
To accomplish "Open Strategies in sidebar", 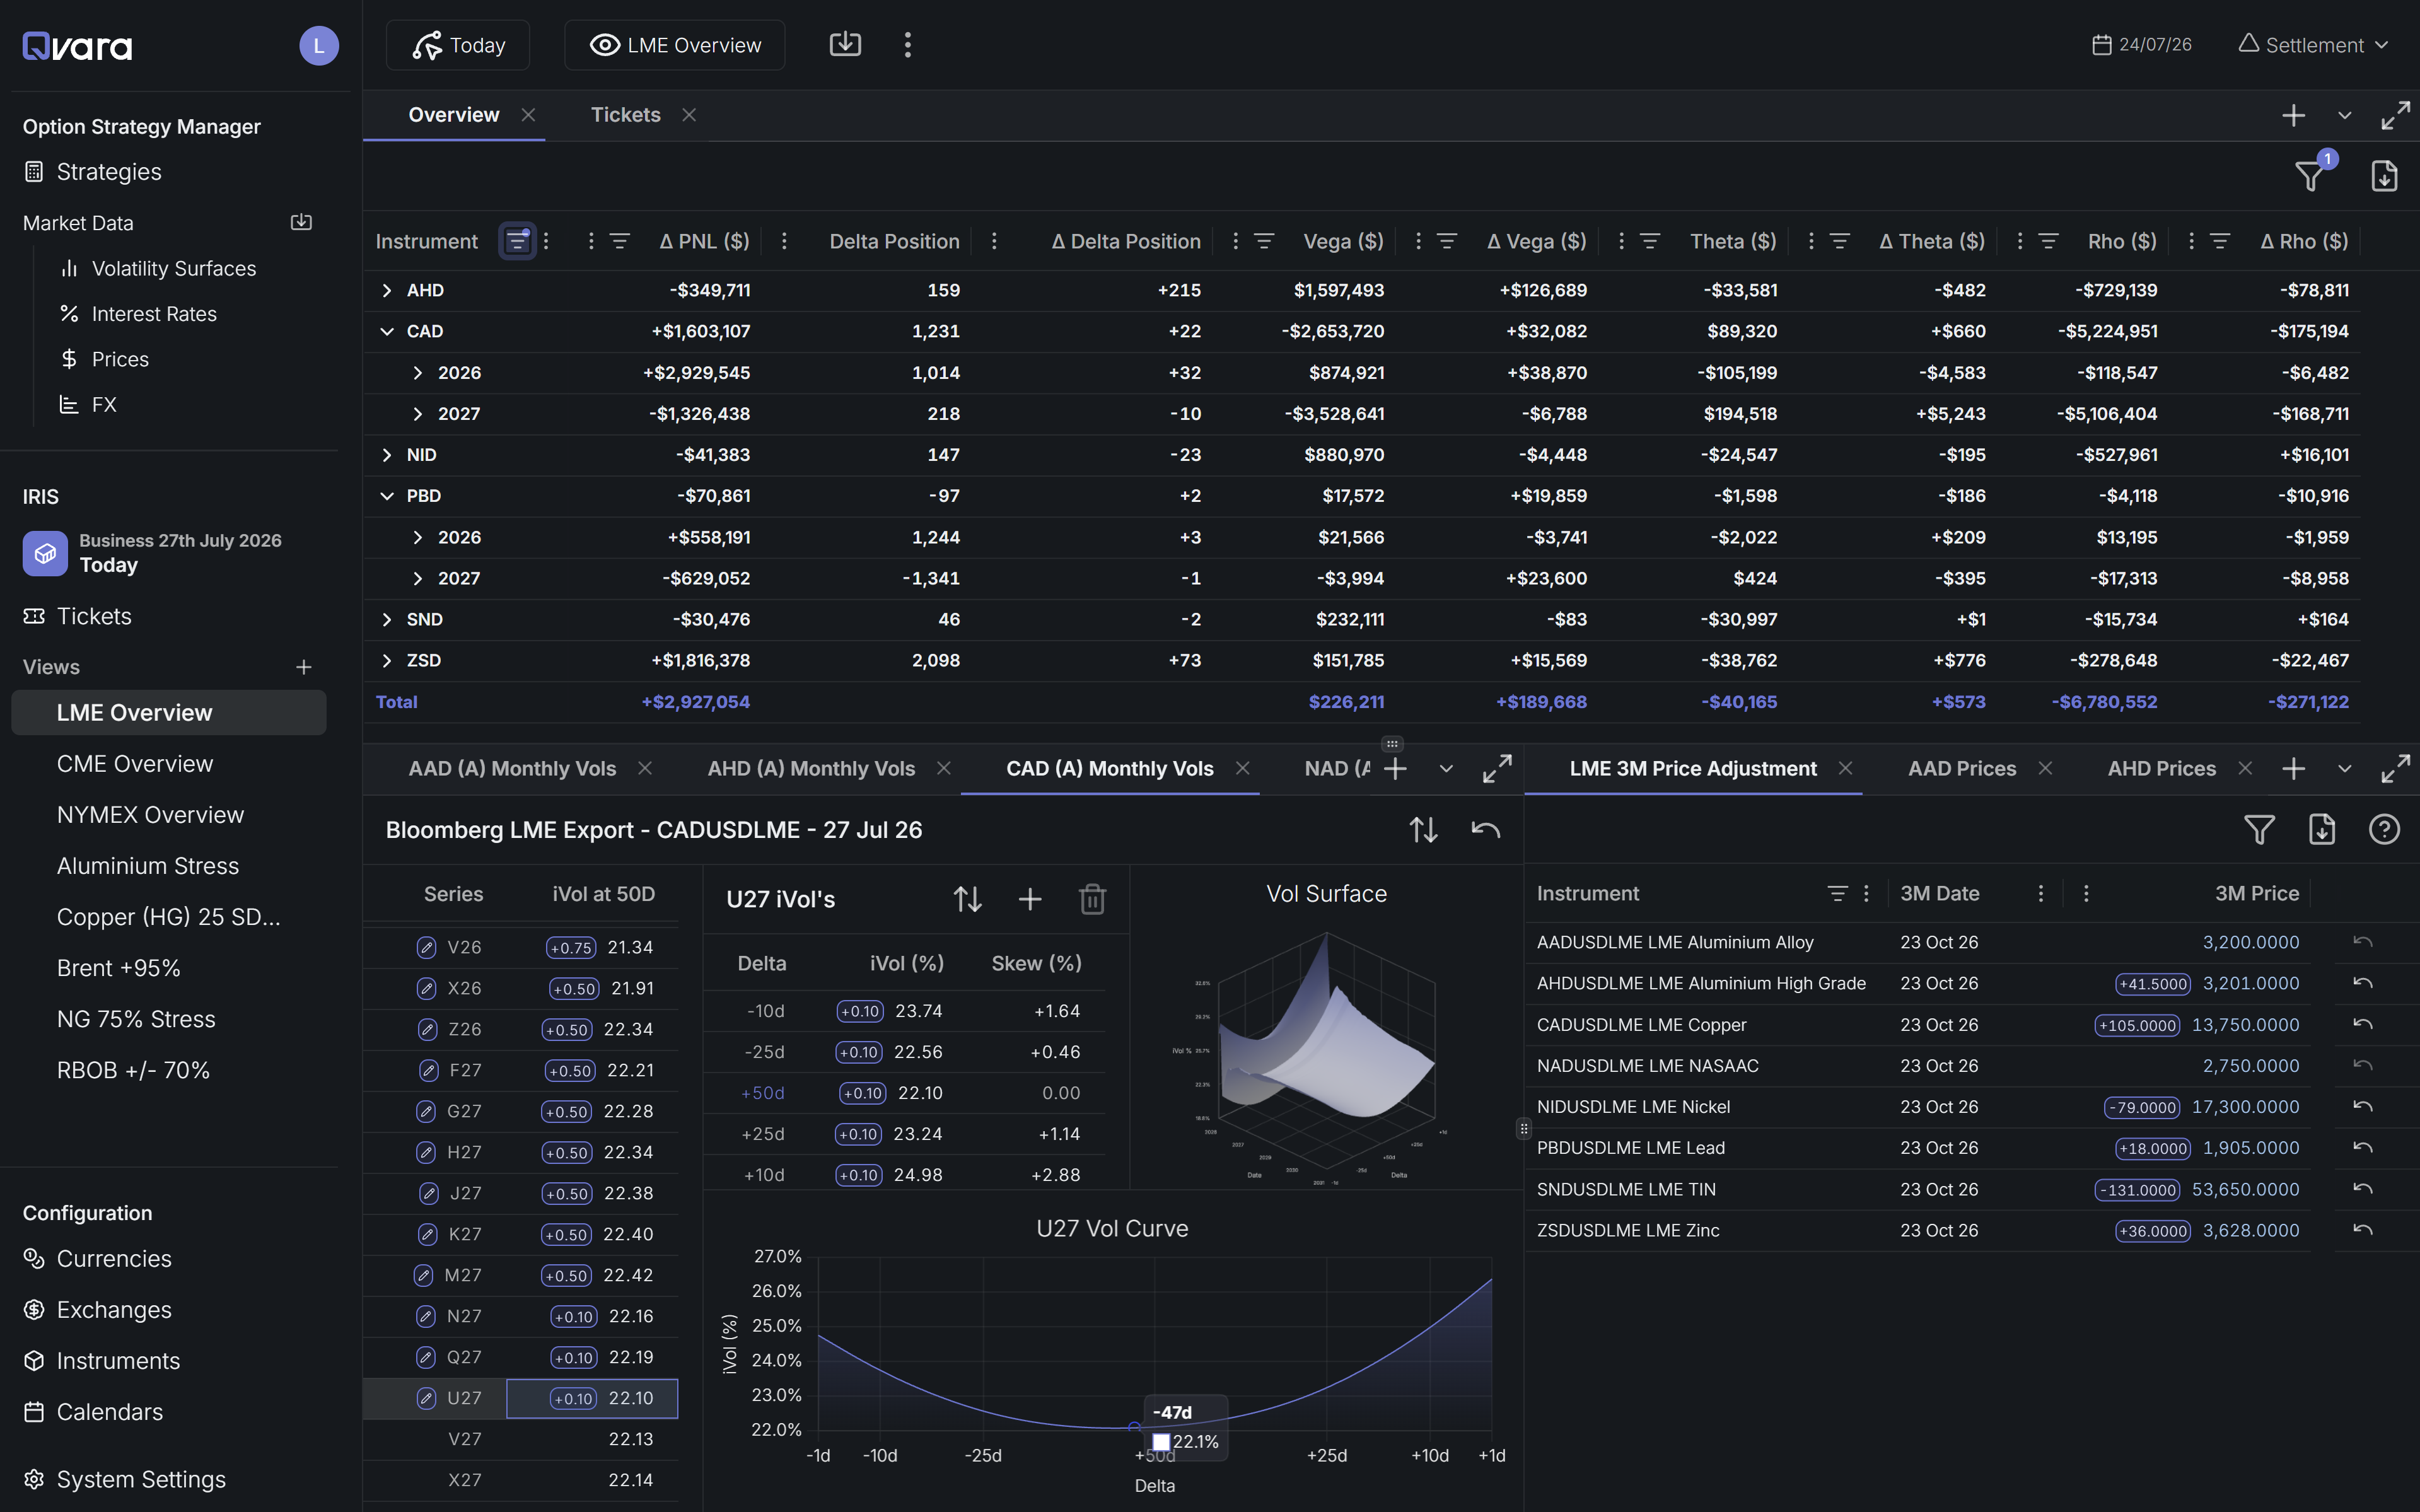I will 92,172.
